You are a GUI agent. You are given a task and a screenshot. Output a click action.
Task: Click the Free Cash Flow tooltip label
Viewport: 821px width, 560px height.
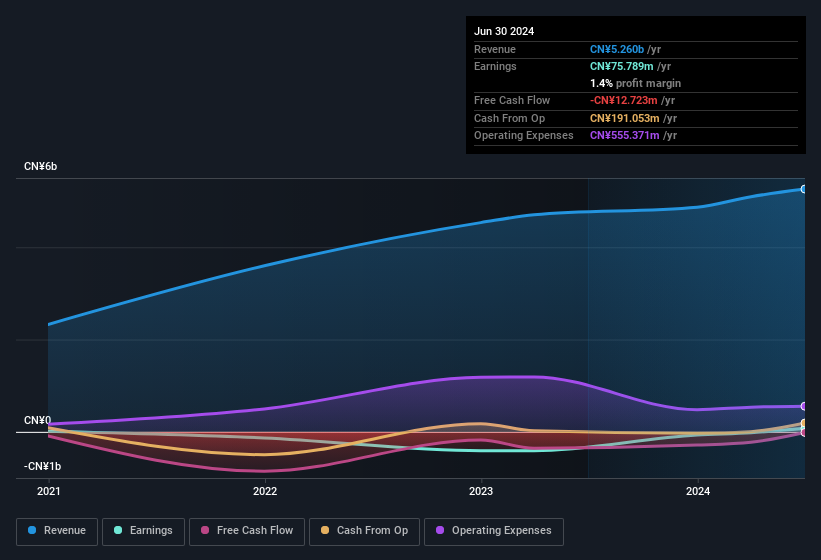[512, 100]
